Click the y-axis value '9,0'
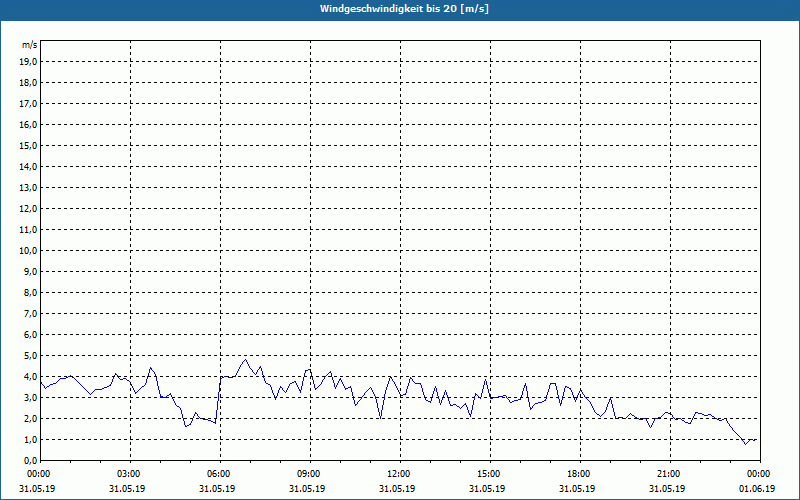This screenshot has height=500, width=800. [30, 271]
